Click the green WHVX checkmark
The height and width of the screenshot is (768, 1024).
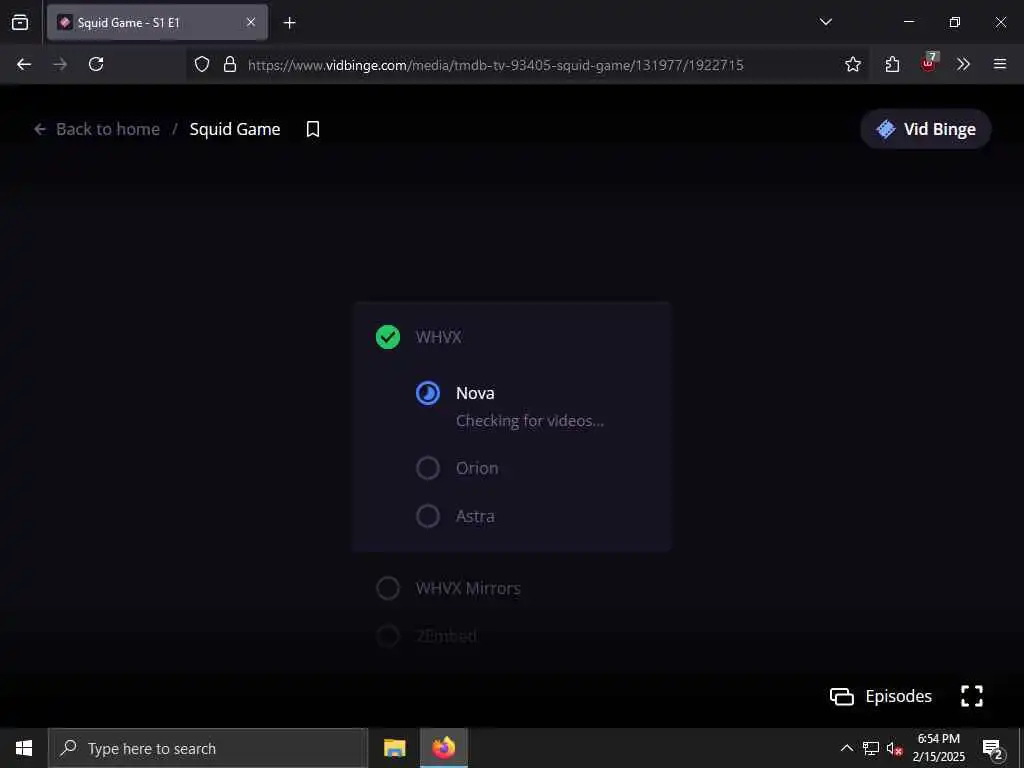(388, 337)
